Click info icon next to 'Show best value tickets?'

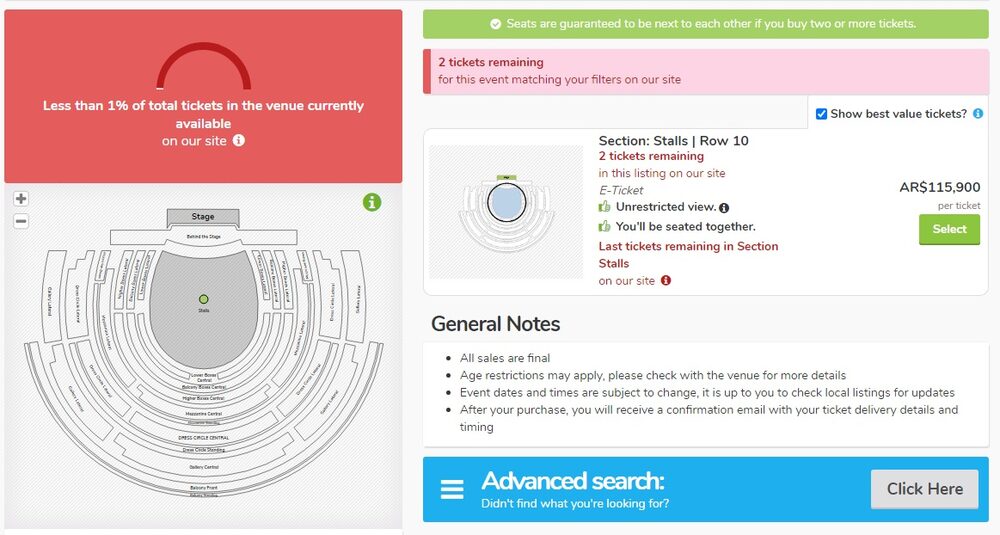click(x=978, y=114)
